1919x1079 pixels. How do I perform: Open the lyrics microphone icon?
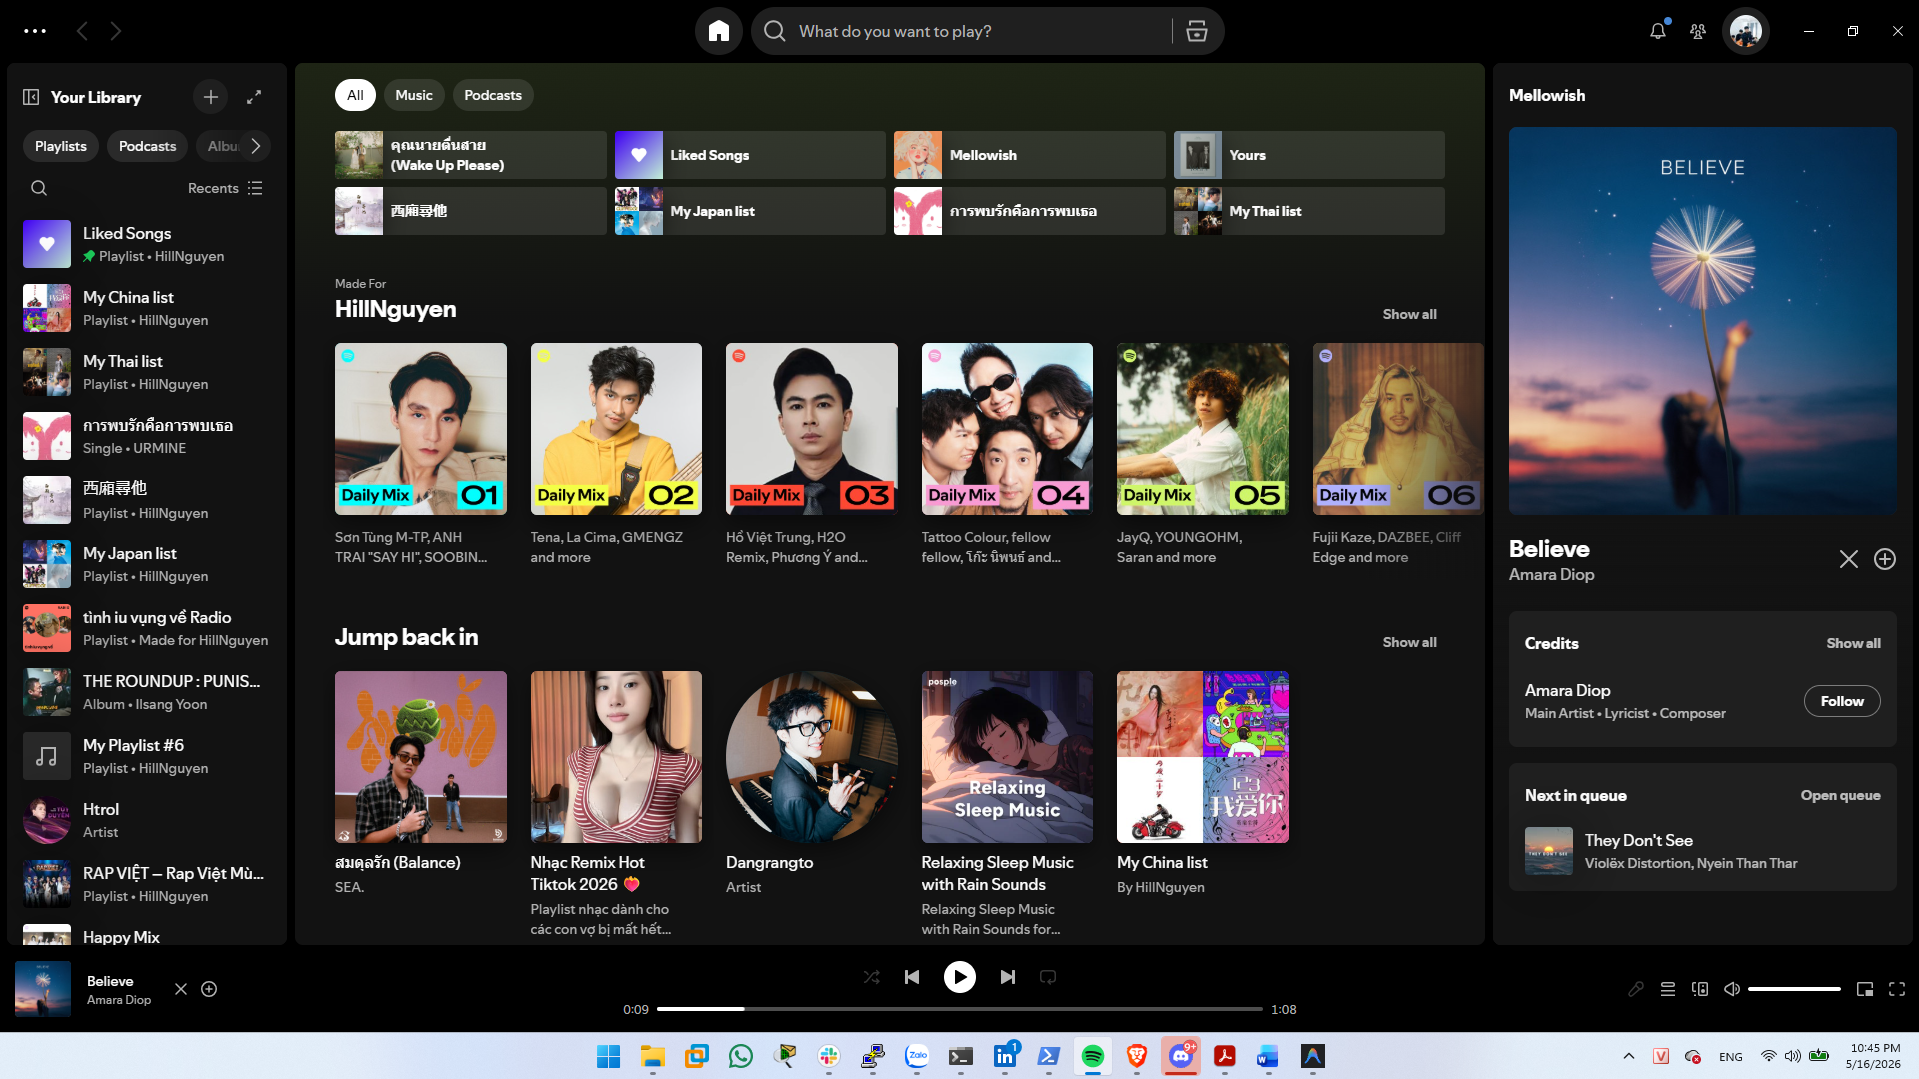pos(1636,989)
